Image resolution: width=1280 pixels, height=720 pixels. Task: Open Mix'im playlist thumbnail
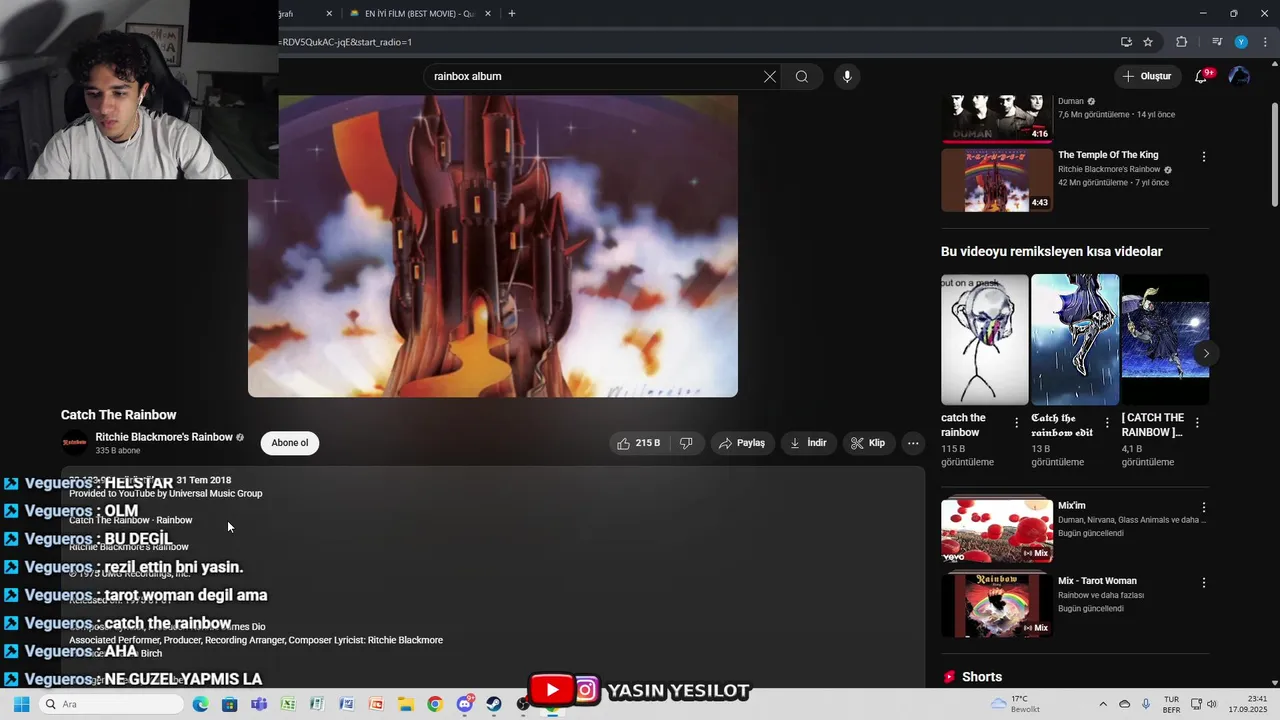[x=997, y=531]
